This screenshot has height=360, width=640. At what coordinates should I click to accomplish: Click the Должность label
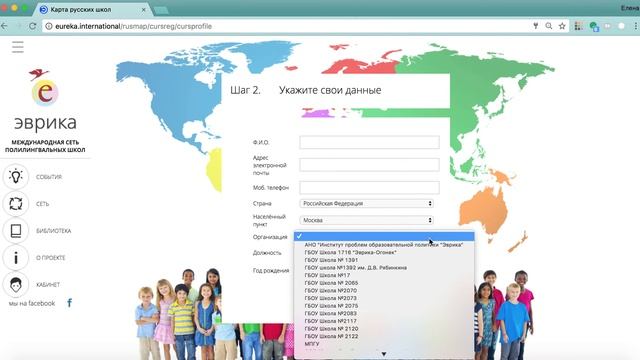click(x=267, y=253)
